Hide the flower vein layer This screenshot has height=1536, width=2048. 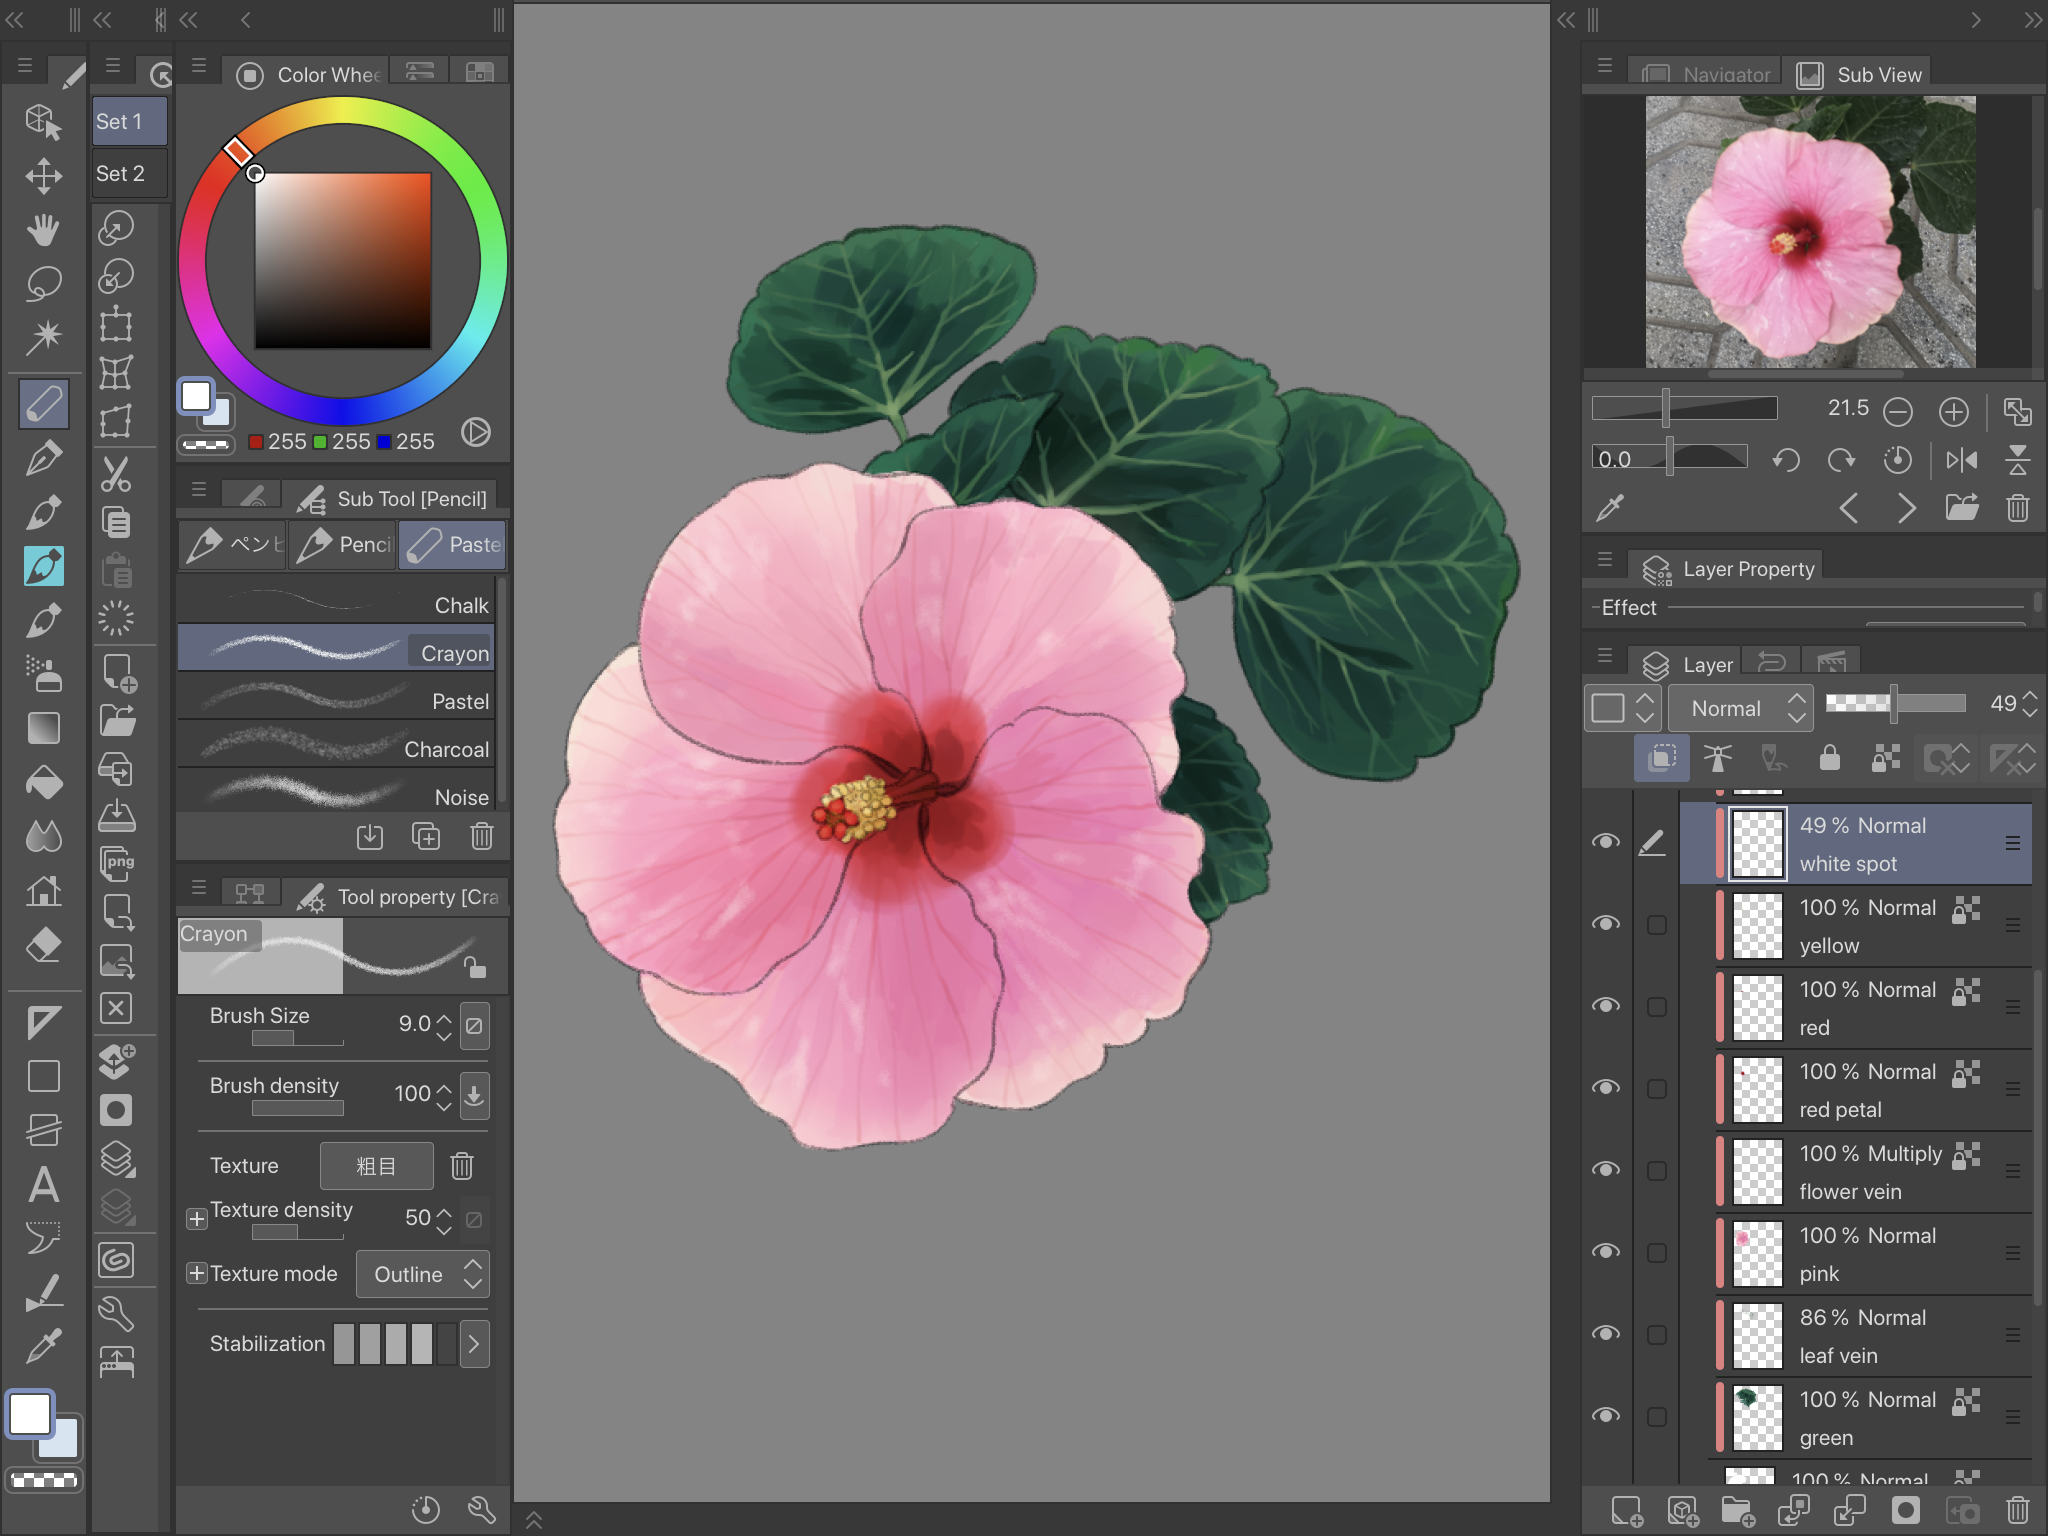[x=1606, y=1169]
